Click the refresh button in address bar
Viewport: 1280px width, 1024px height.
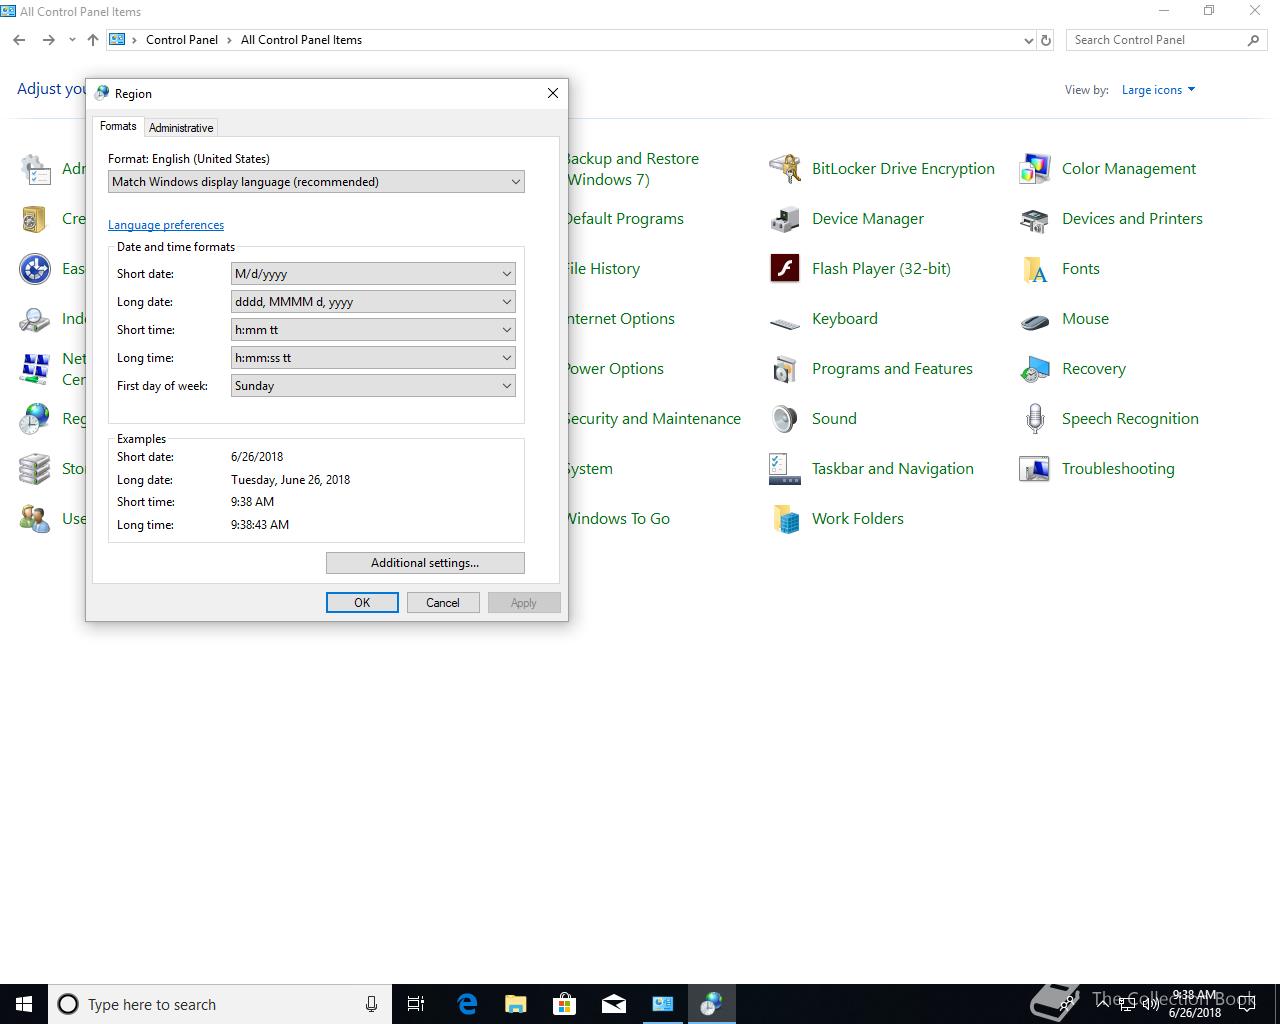pos(1046,40)
